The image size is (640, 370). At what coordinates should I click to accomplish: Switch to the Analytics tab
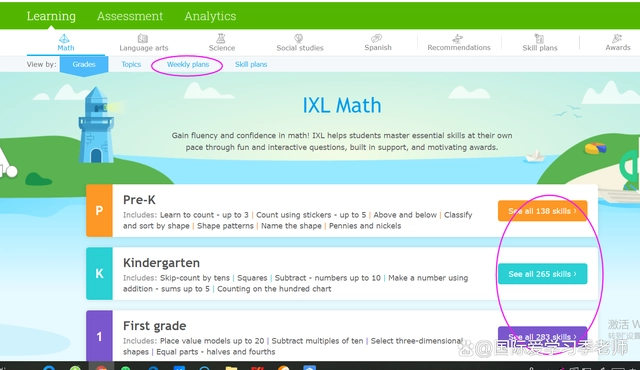[x=210, y=16]
